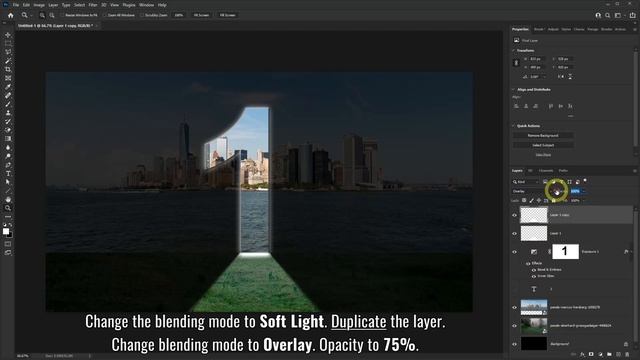The height and width of the screenshot is (360, 640).
Task: Click the Remove Background button
Action: 543,136
